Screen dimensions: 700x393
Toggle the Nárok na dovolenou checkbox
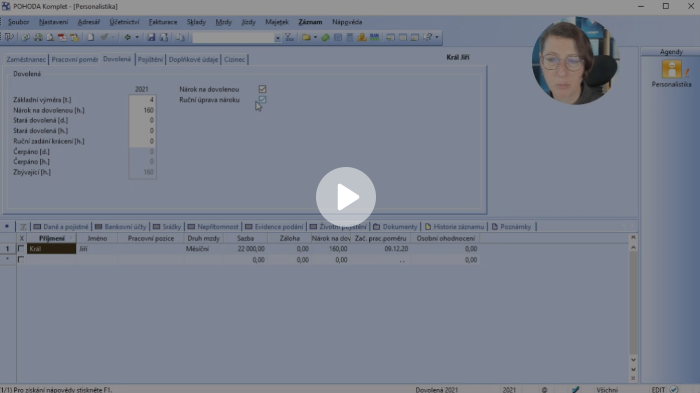[x=262, y=89]
